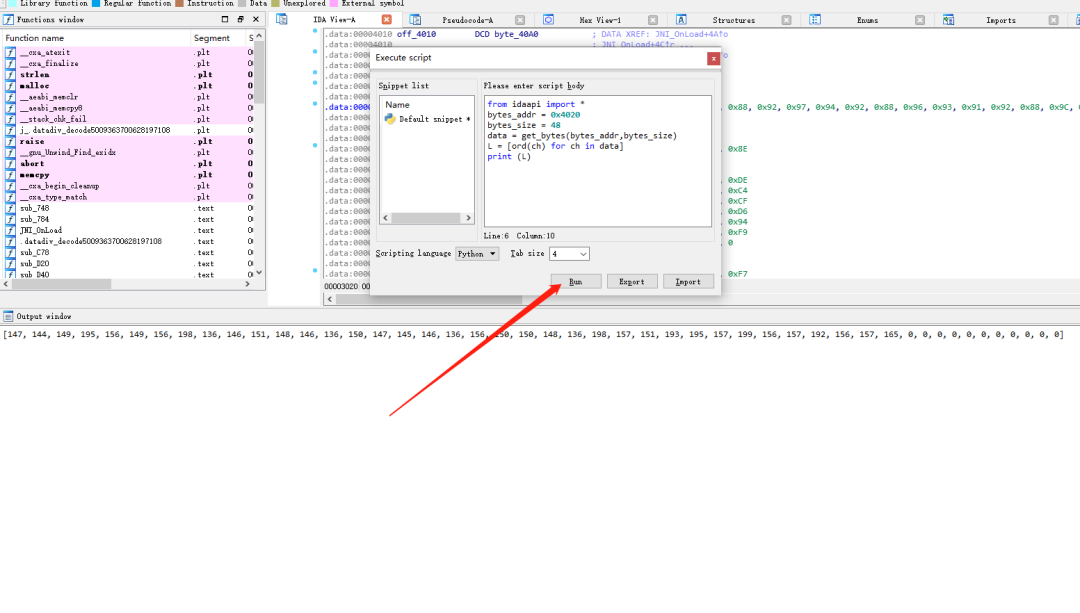
Task: Click the Output window panel icon
Action: coord(8,316)
